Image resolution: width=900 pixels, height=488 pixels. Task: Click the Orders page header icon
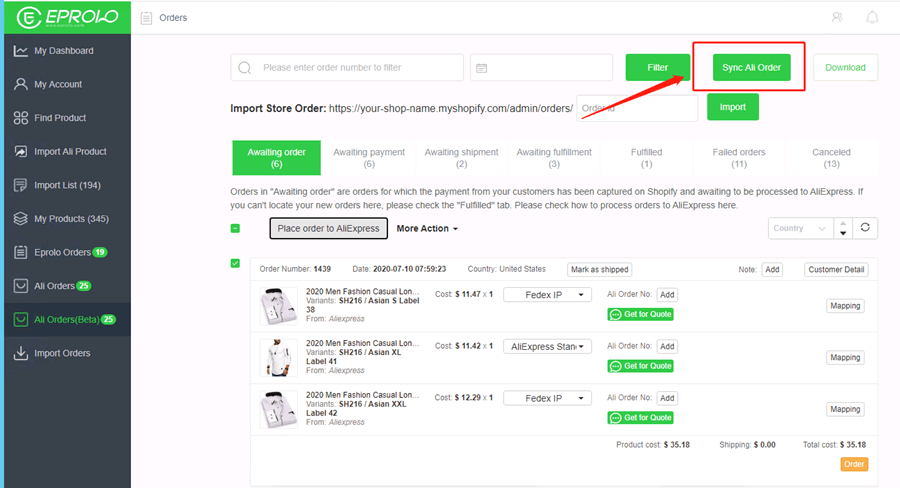tap(146, 18)
